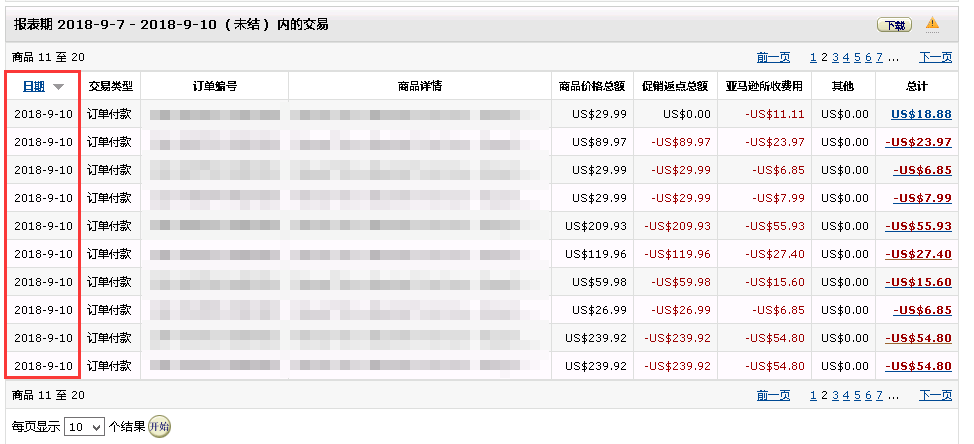Open page 6 in pagination below the table
The width and height of the screenshot is (974, 444).
click(868, 395)
